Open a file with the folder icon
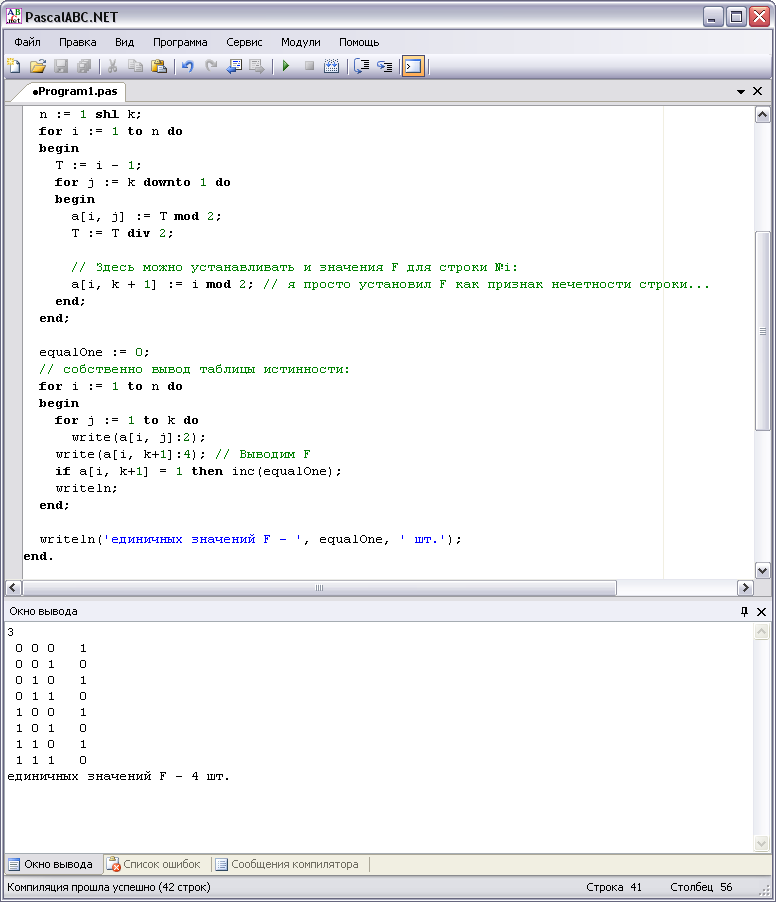The height and width of the screenshot is (902, 776). 37,67
